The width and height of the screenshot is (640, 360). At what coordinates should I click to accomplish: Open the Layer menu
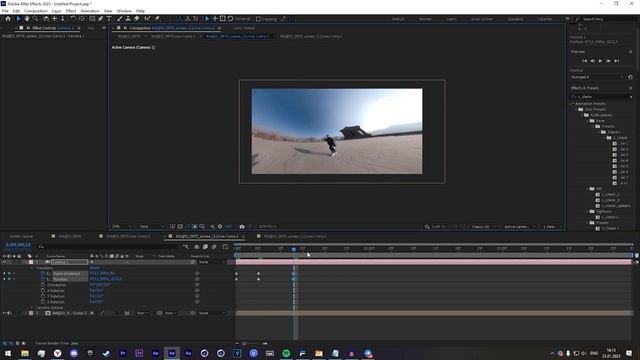click(57, 11)
